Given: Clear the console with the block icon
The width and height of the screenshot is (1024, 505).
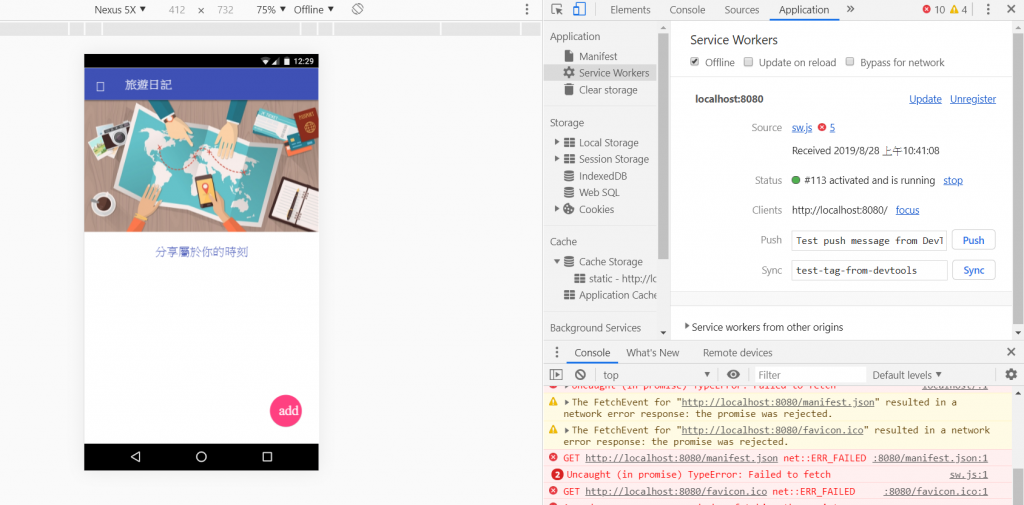Looking at the screenshot, I should 580,374.
